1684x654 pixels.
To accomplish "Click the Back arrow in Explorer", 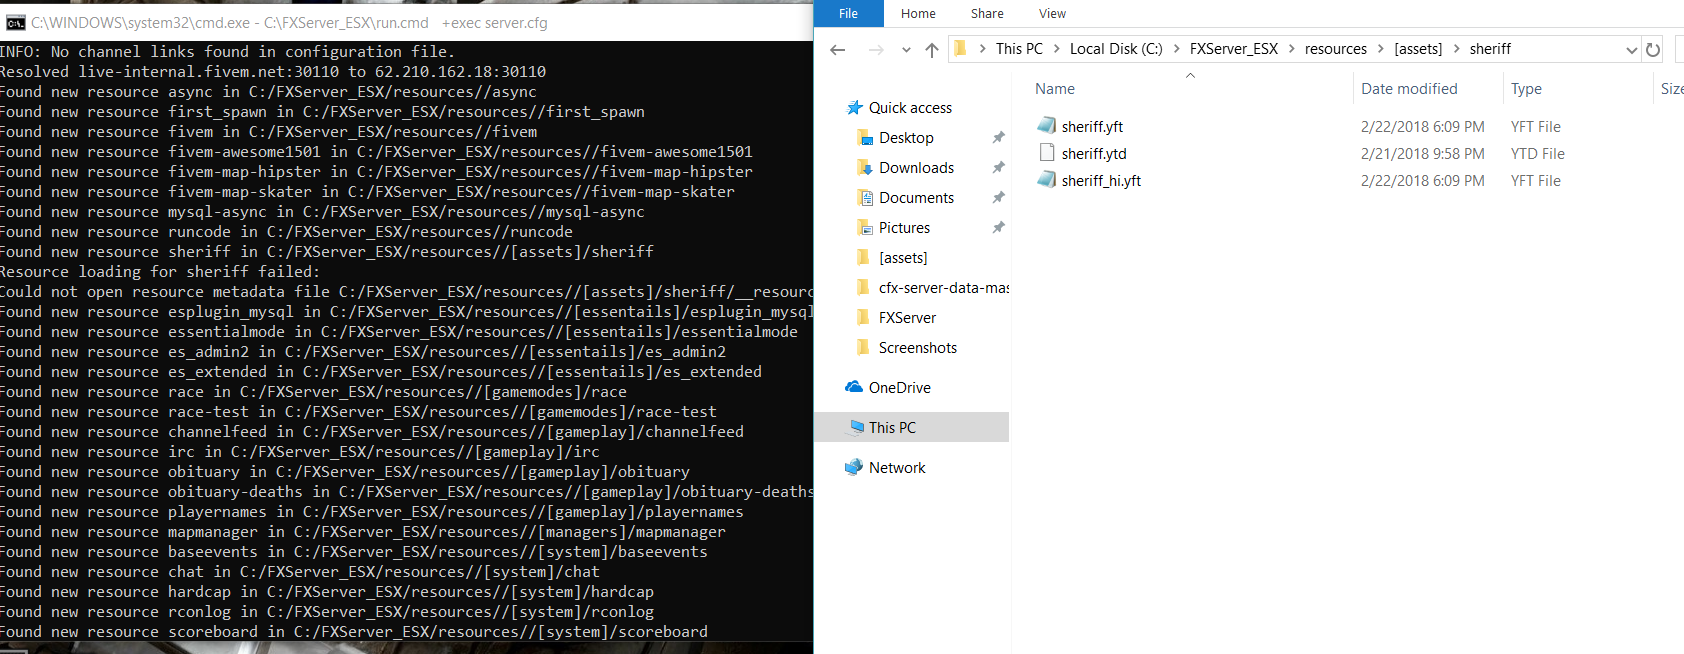I will 838,49.
